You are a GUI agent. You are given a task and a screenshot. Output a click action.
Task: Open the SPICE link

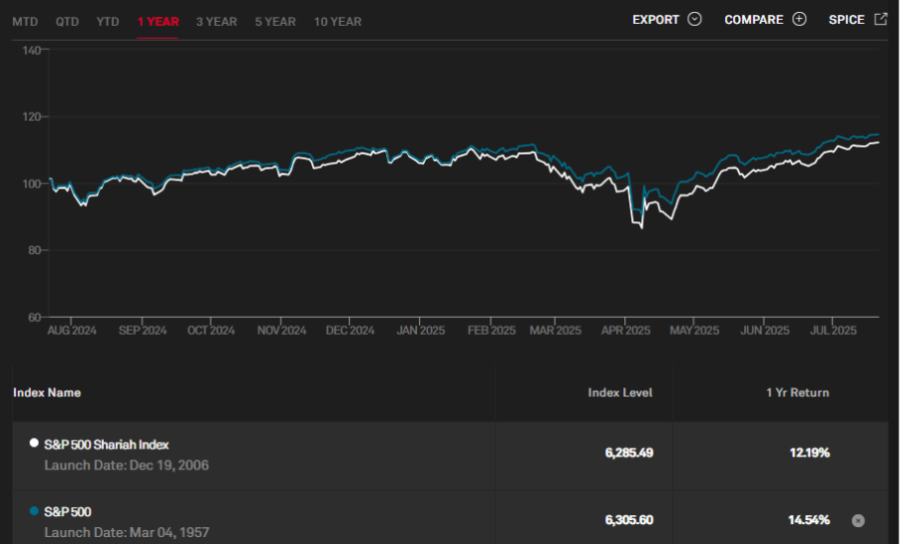click(x=846, y=20)
